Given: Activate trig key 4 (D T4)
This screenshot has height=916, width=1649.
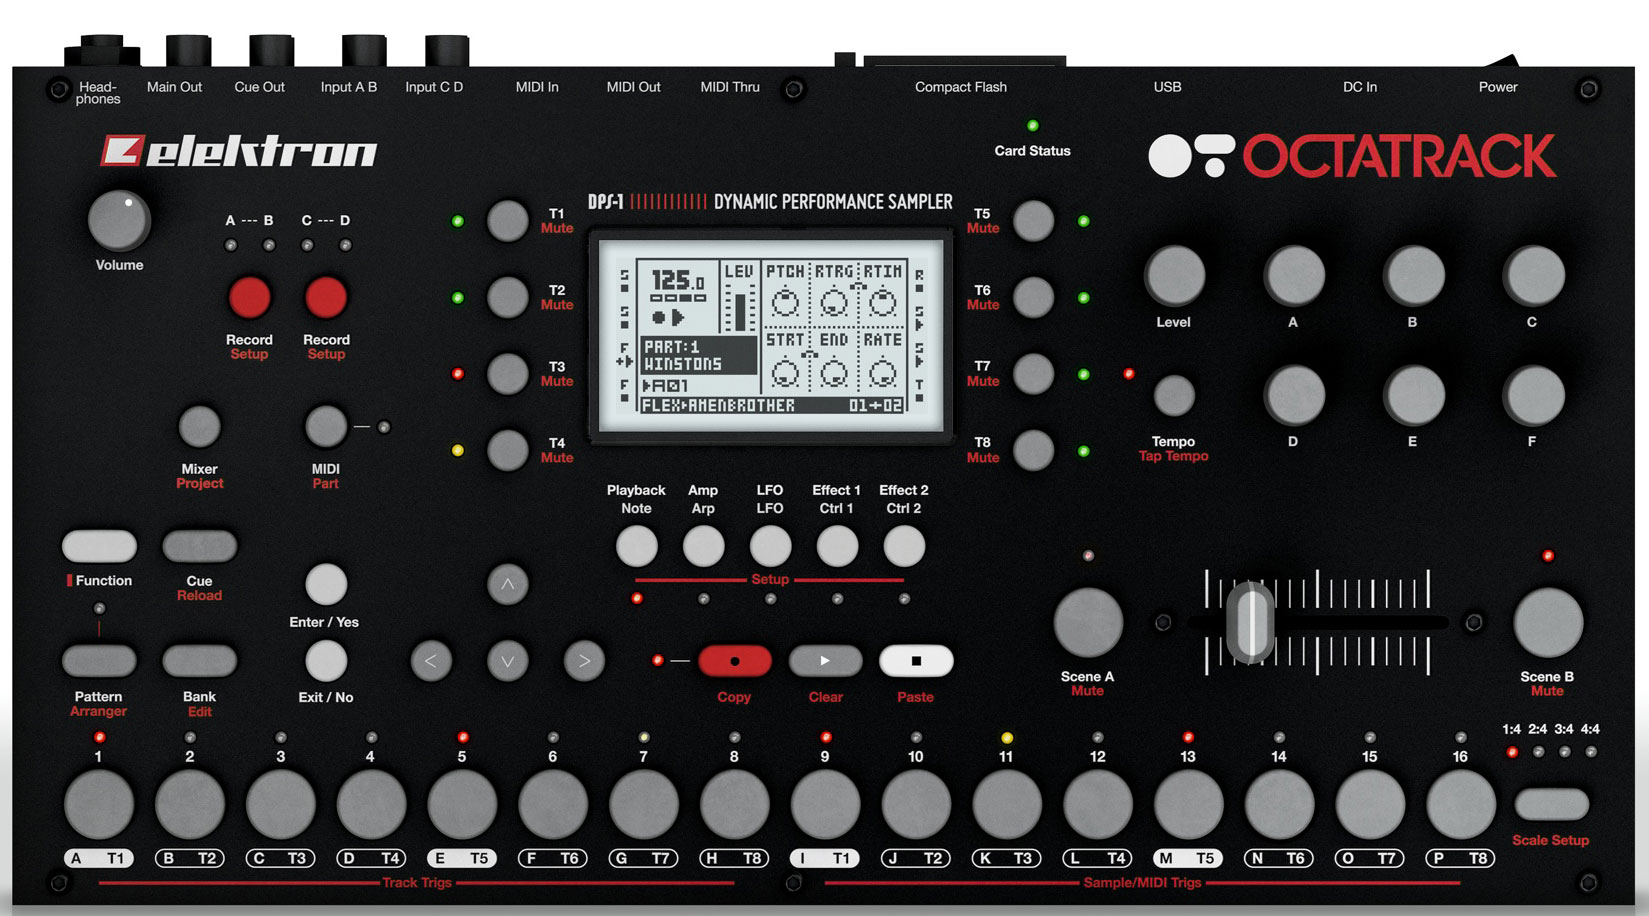Looking at the screenshot, I should pyautogui.click(x=371, y=804).
